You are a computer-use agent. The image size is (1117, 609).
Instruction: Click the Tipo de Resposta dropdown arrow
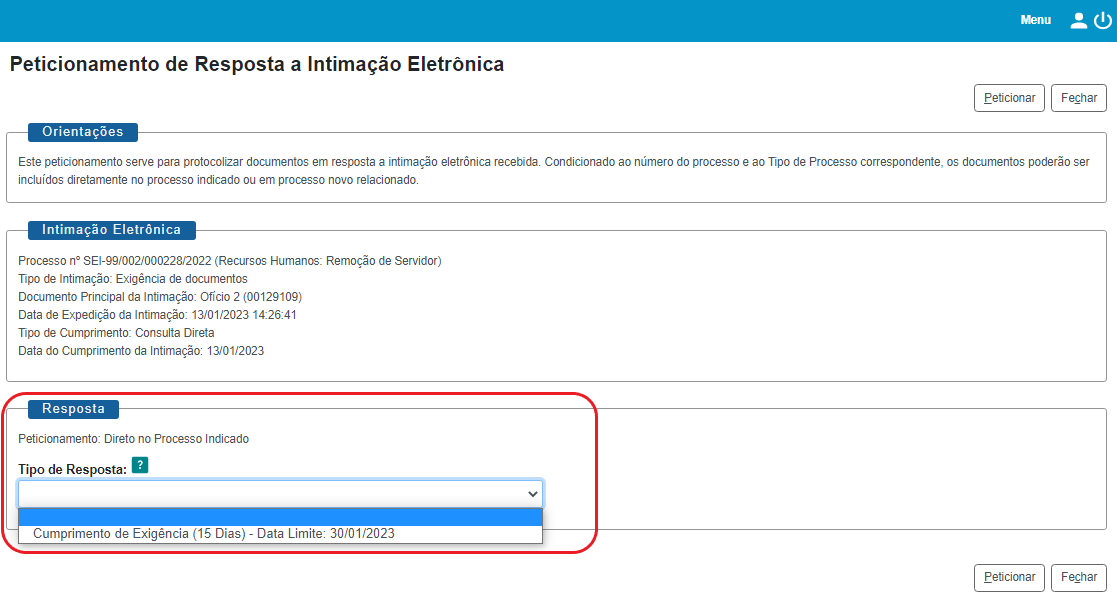coord(532,493)
